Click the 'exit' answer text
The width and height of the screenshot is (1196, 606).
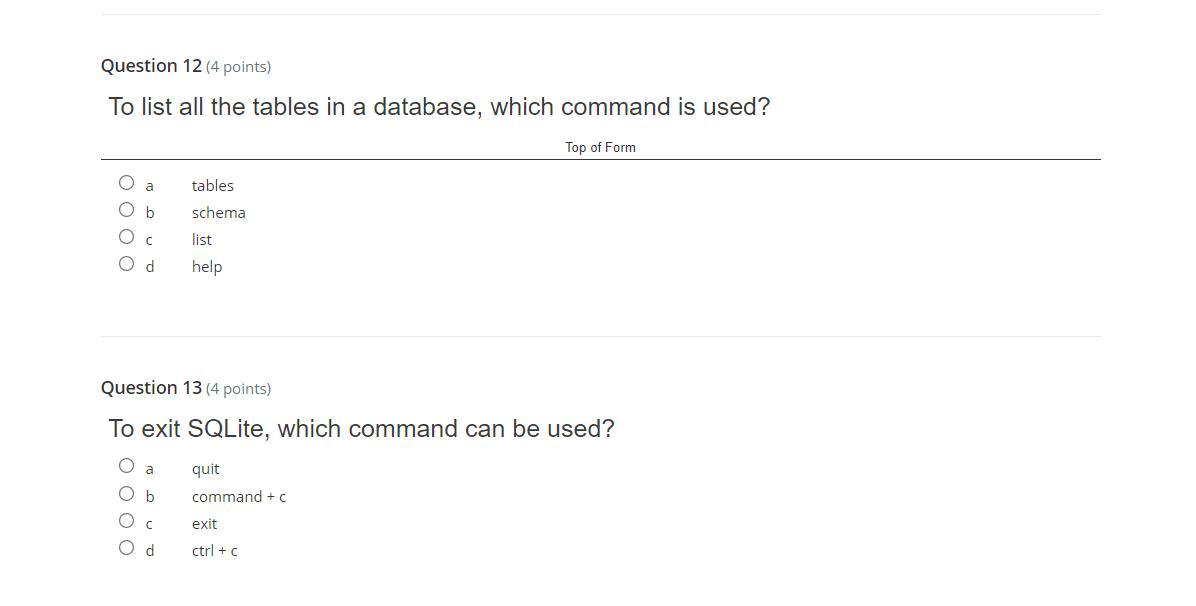click(204, 524)
